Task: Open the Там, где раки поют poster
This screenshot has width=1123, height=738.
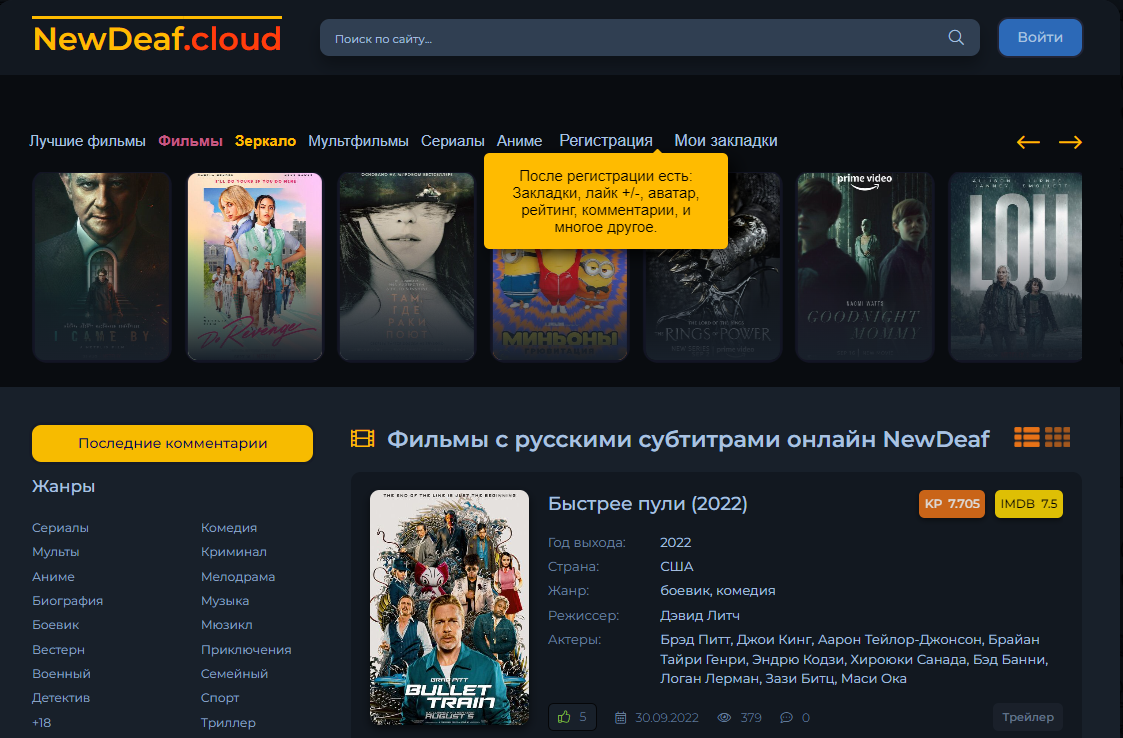Action: (x=407, y=267)
